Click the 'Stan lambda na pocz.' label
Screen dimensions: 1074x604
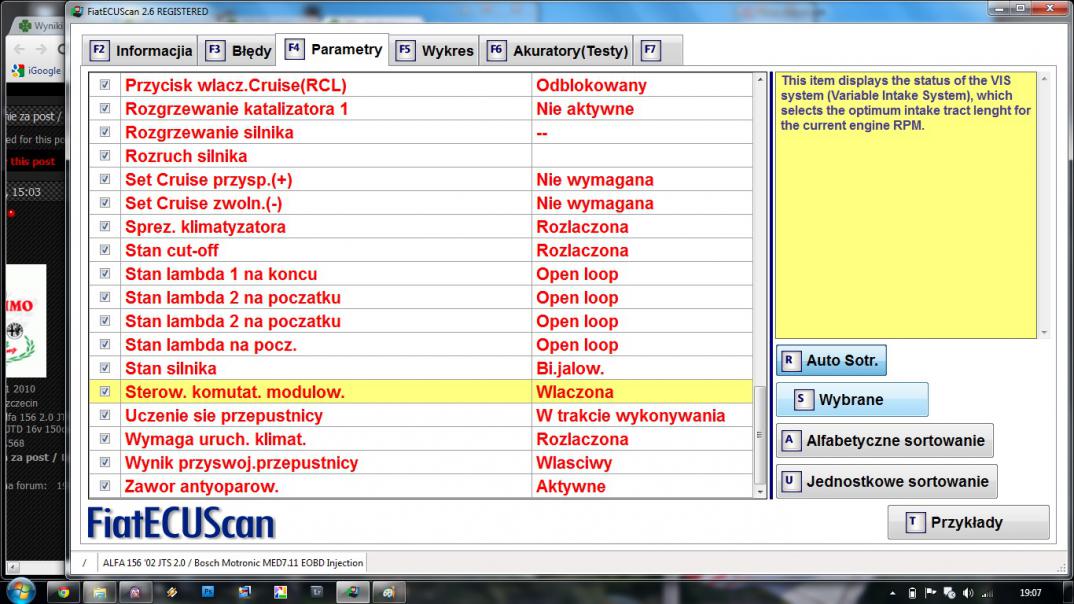tap(211, 344)
